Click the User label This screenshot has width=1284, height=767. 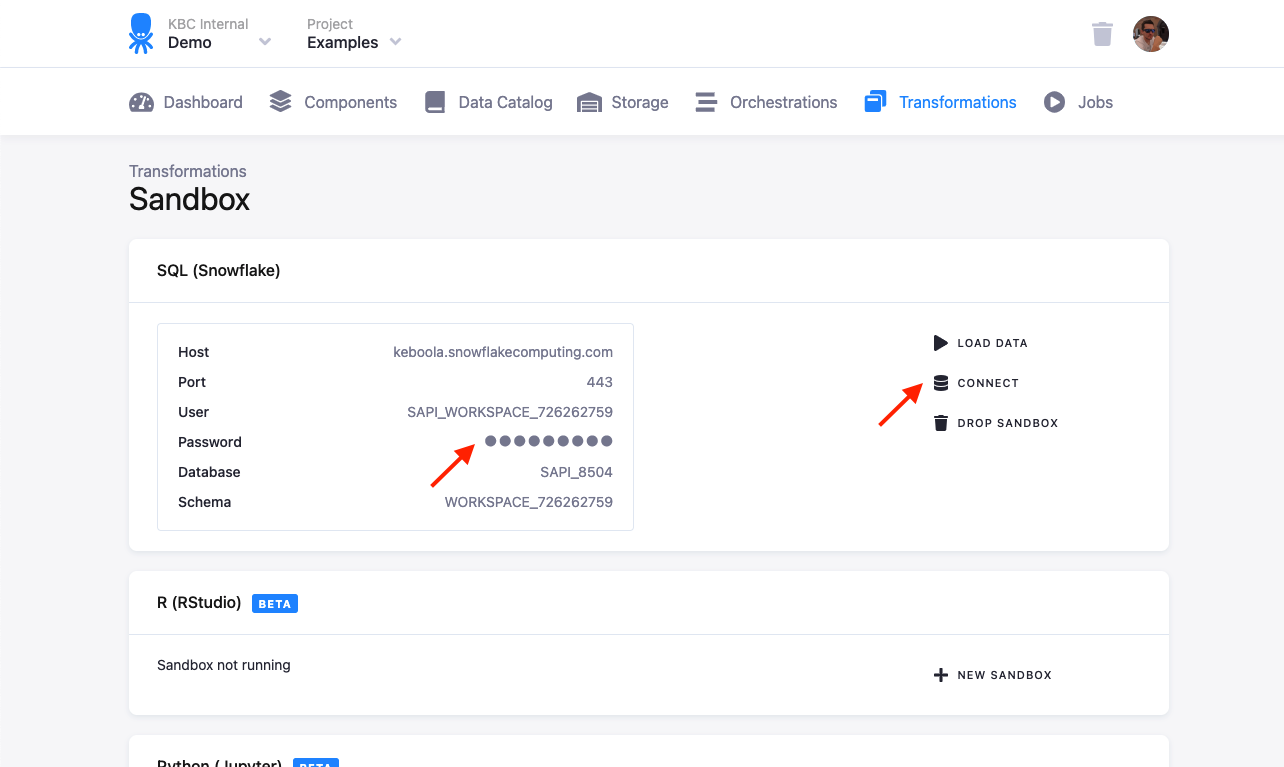pos(194,412)
